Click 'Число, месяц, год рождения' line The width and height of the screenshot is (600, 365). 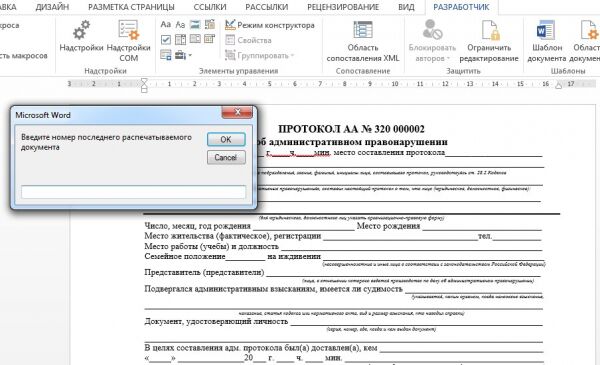click(197, 226)
